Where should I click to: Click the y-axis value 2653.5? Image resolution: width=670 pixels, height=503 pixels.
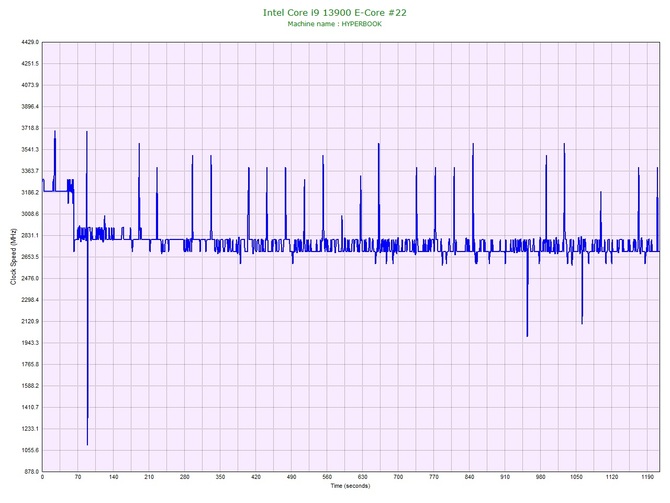click(x=30, y=257)
